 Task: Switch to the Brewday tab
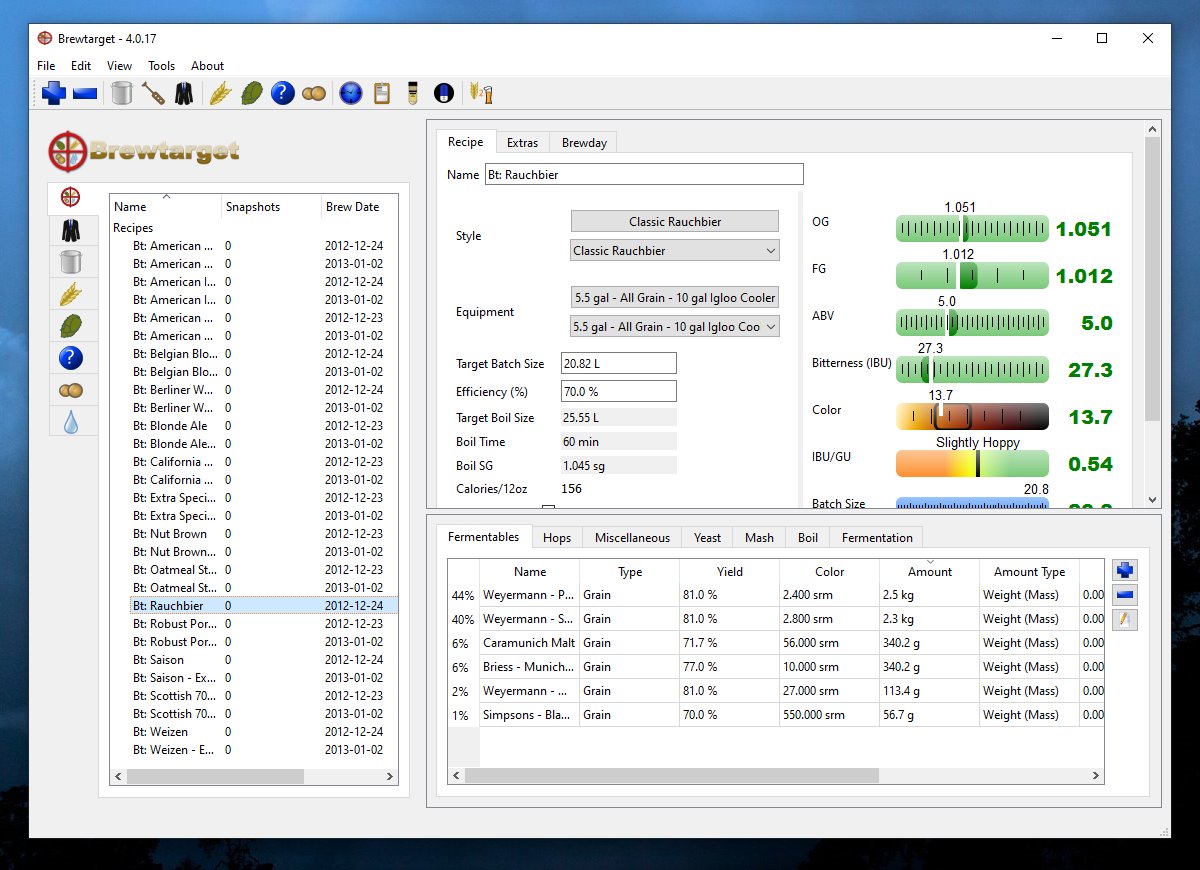tap(584, 143)
